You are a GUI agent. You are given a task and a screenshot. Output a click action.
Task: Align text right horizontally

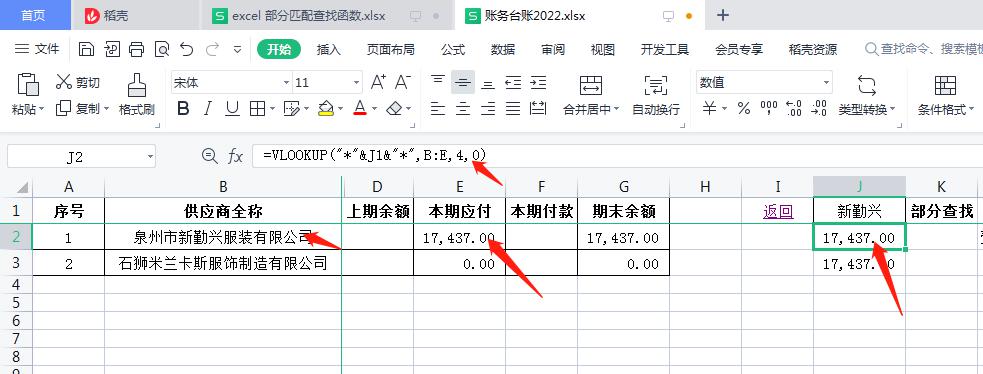(x=488, y=109)
